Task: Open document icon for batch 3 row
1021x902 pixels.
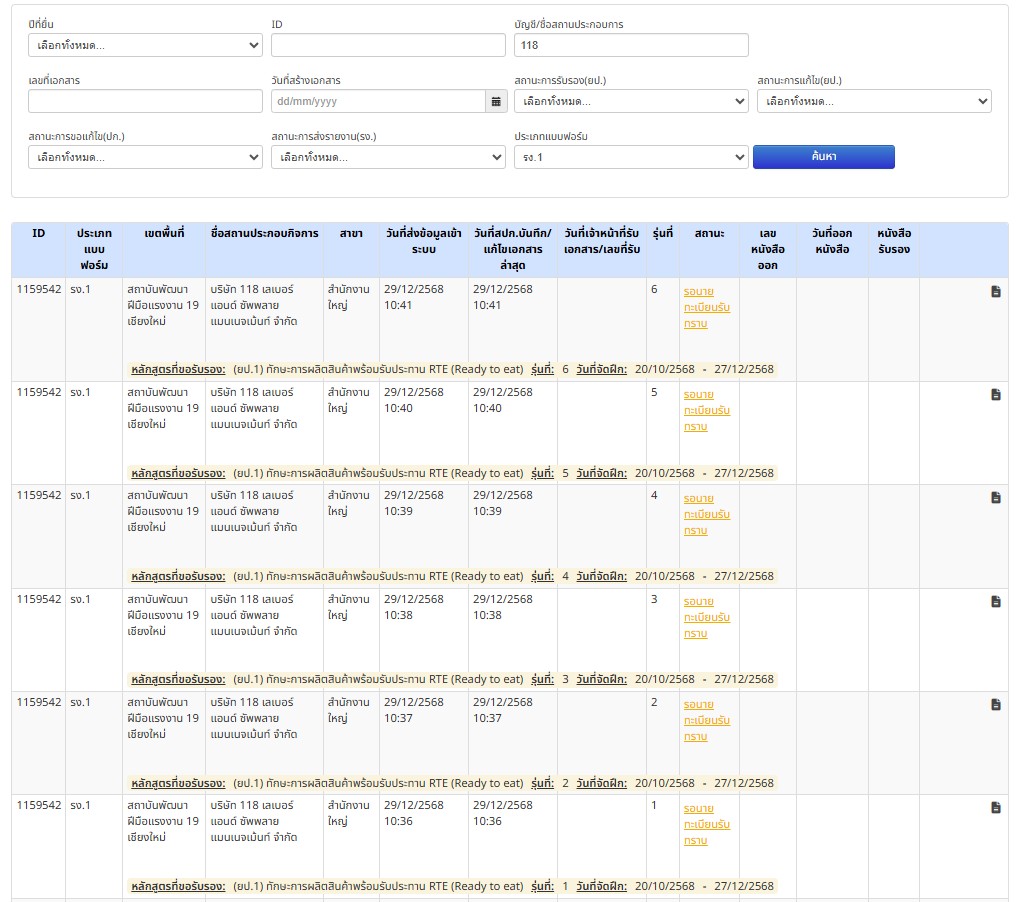Action: [x=995, y=601]
